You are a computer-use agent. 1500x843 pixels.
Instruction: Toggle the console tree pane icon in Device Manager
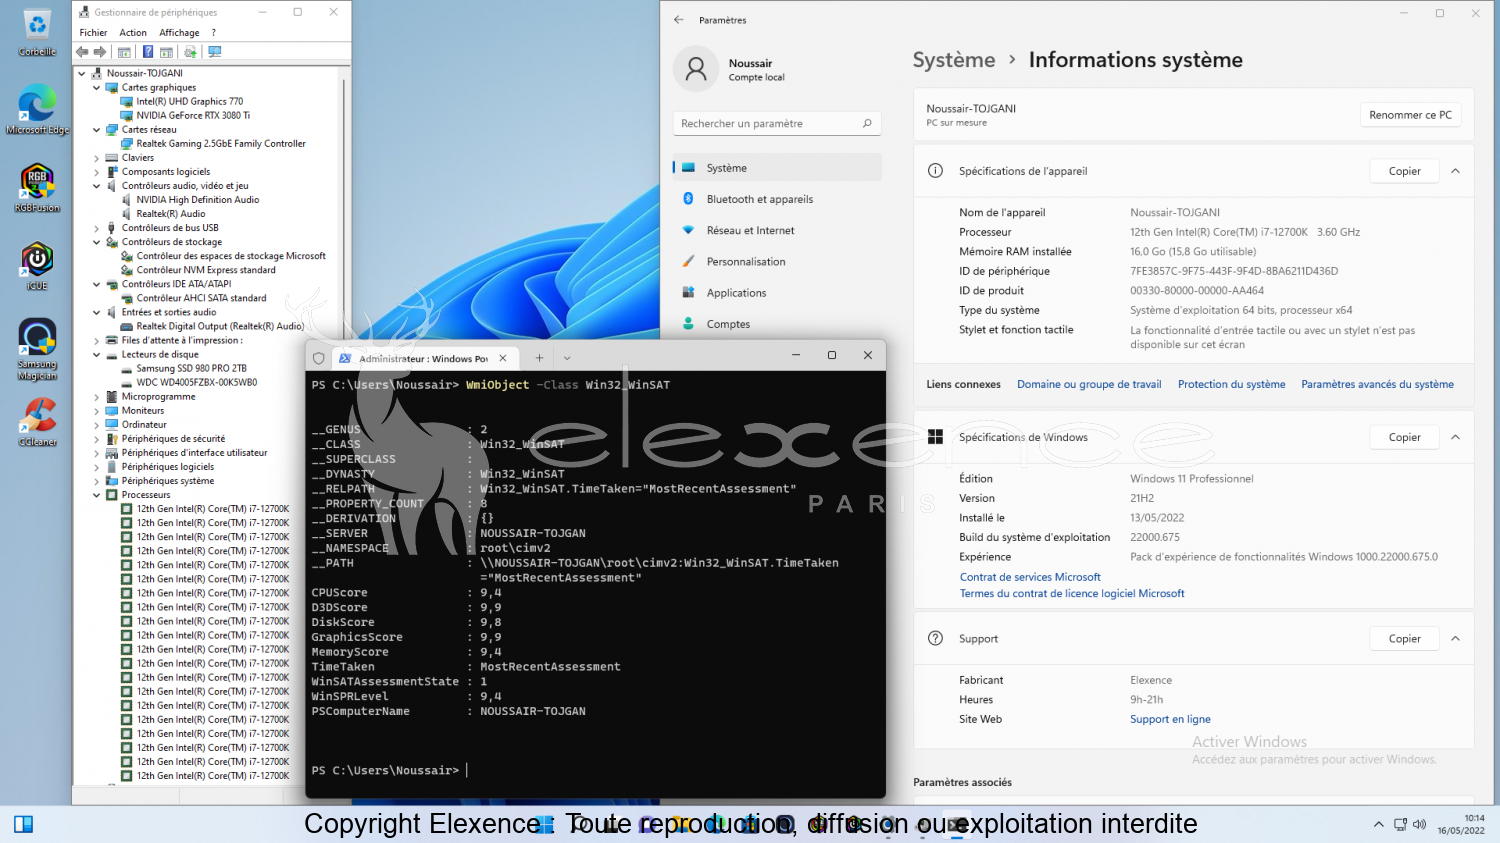pos(124,52)
